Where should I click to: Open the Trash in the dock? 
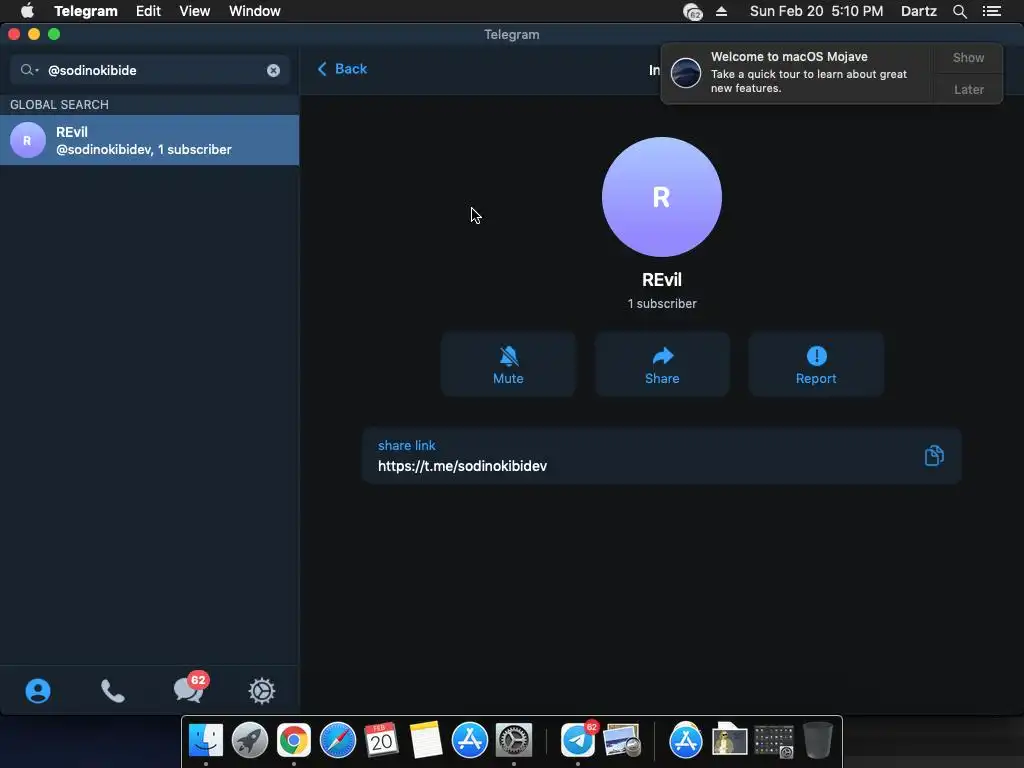tap(818, 740)
